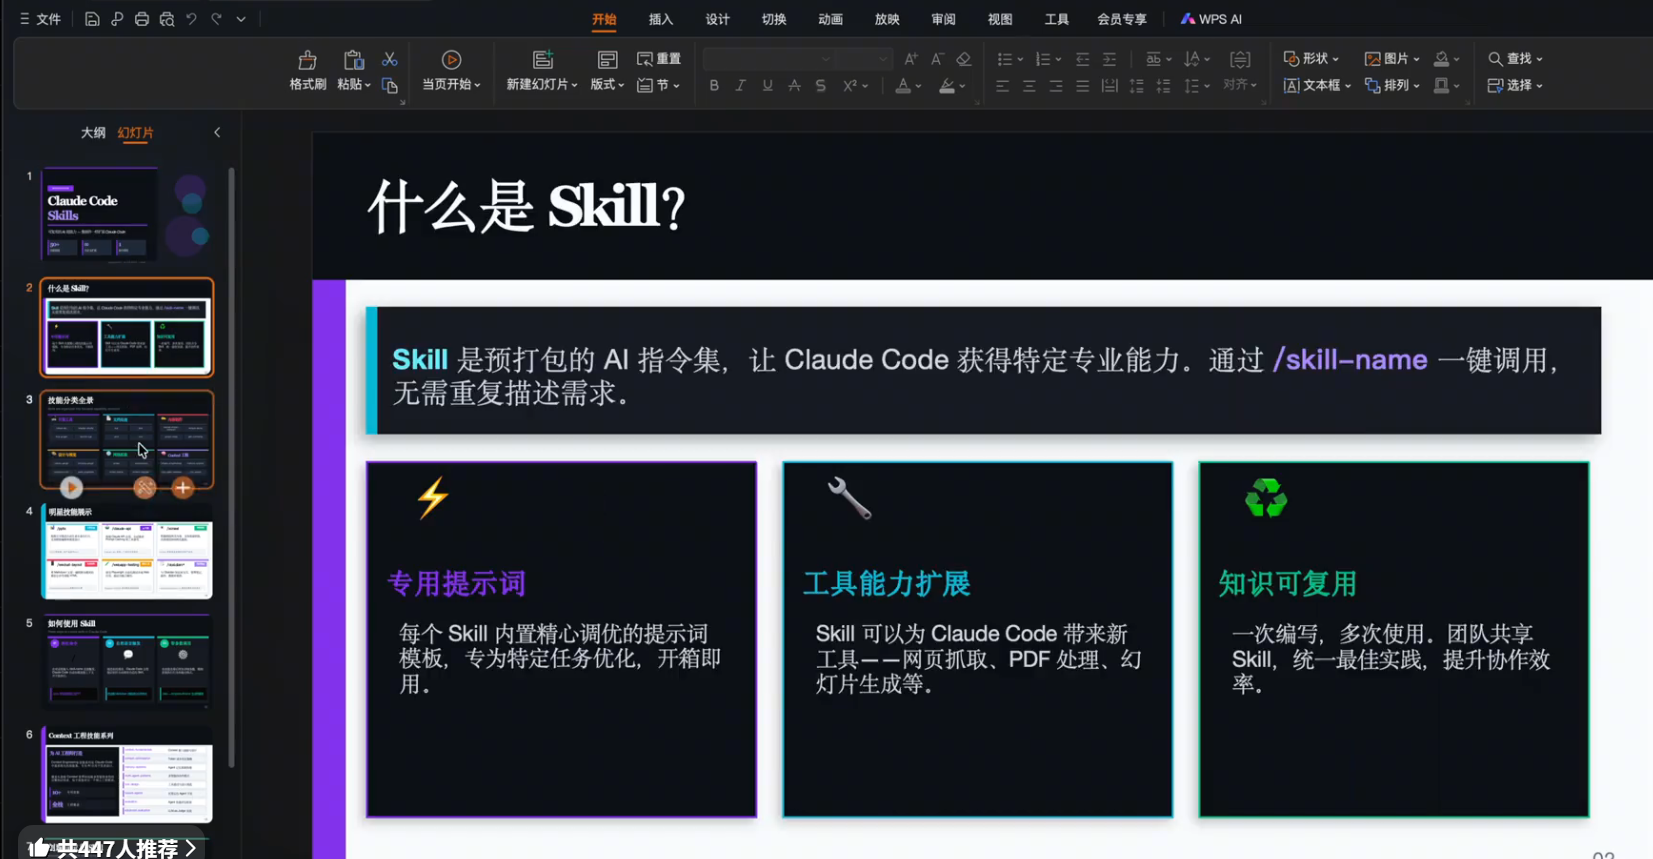Screen dimensions: 1653x859
Task: Click the 图片 picture insert button
Action: tap(1392, 59)
